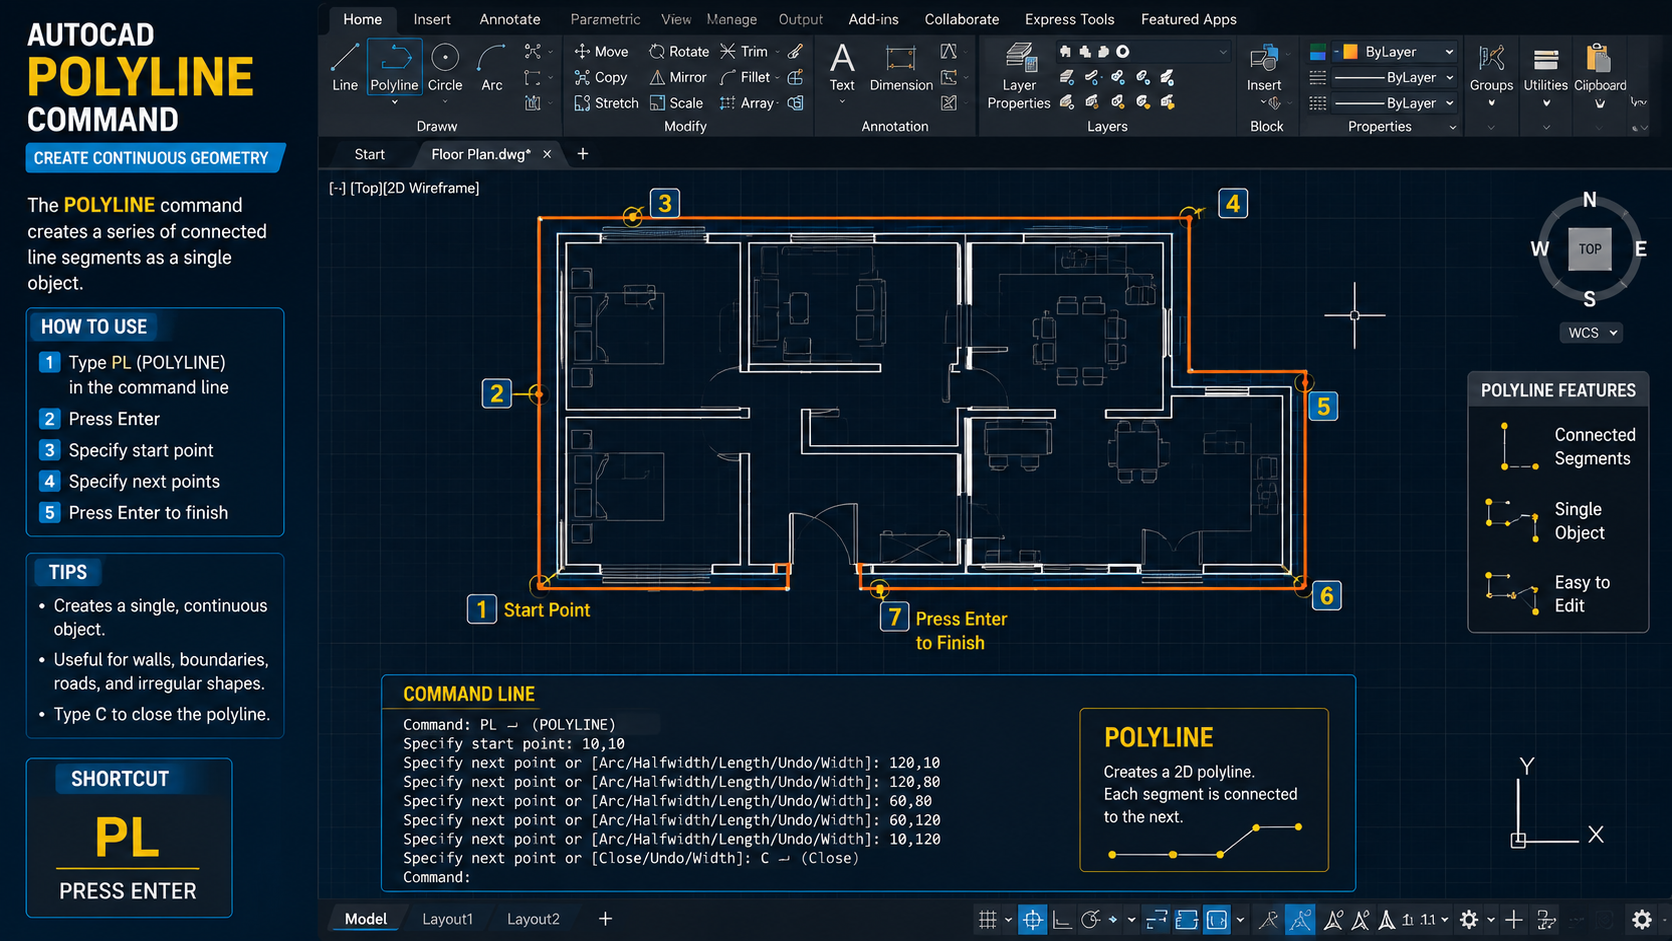Toggle the highlighted annotation visibility button
This screenshot has width=1672, height=941.
point(1300,919)
